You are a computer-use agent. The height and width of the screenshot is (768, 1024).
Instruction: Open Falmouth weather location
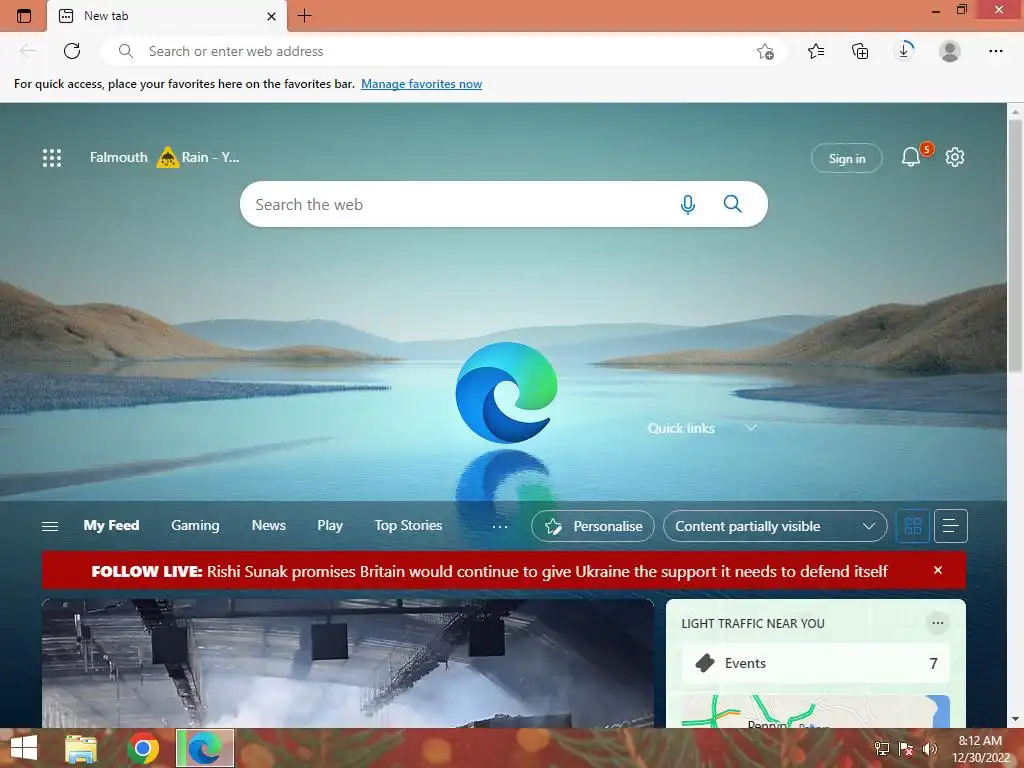119,157
